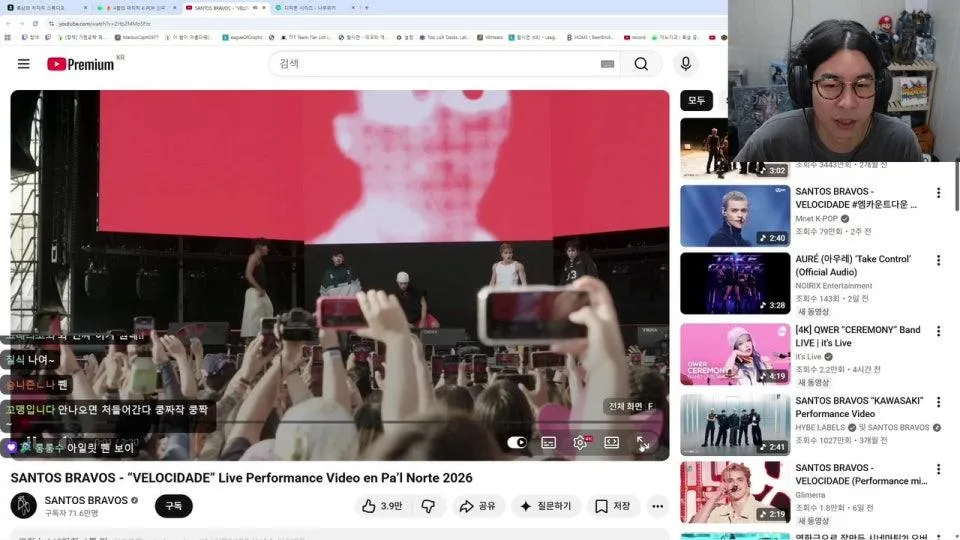The image size is (960, 540).
Task: Open AURÉ Take Control 3:28 thumbnail
Action: (x=735, y=283)
